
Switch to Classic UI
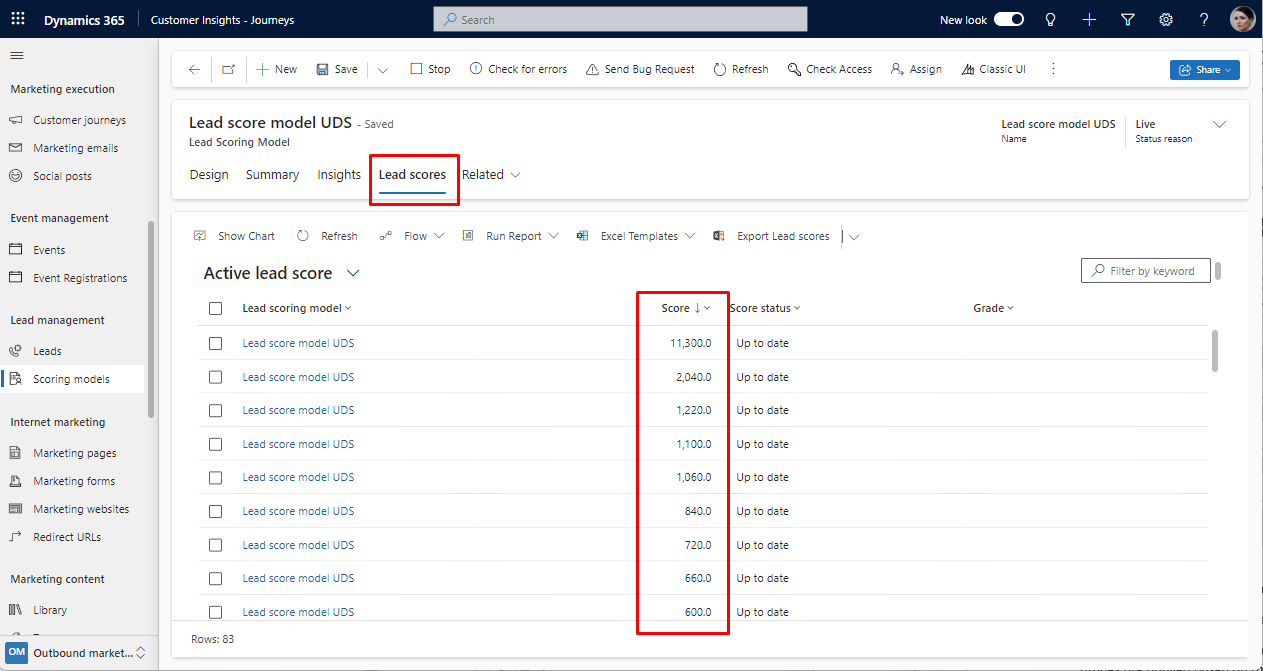coord(993,69)
